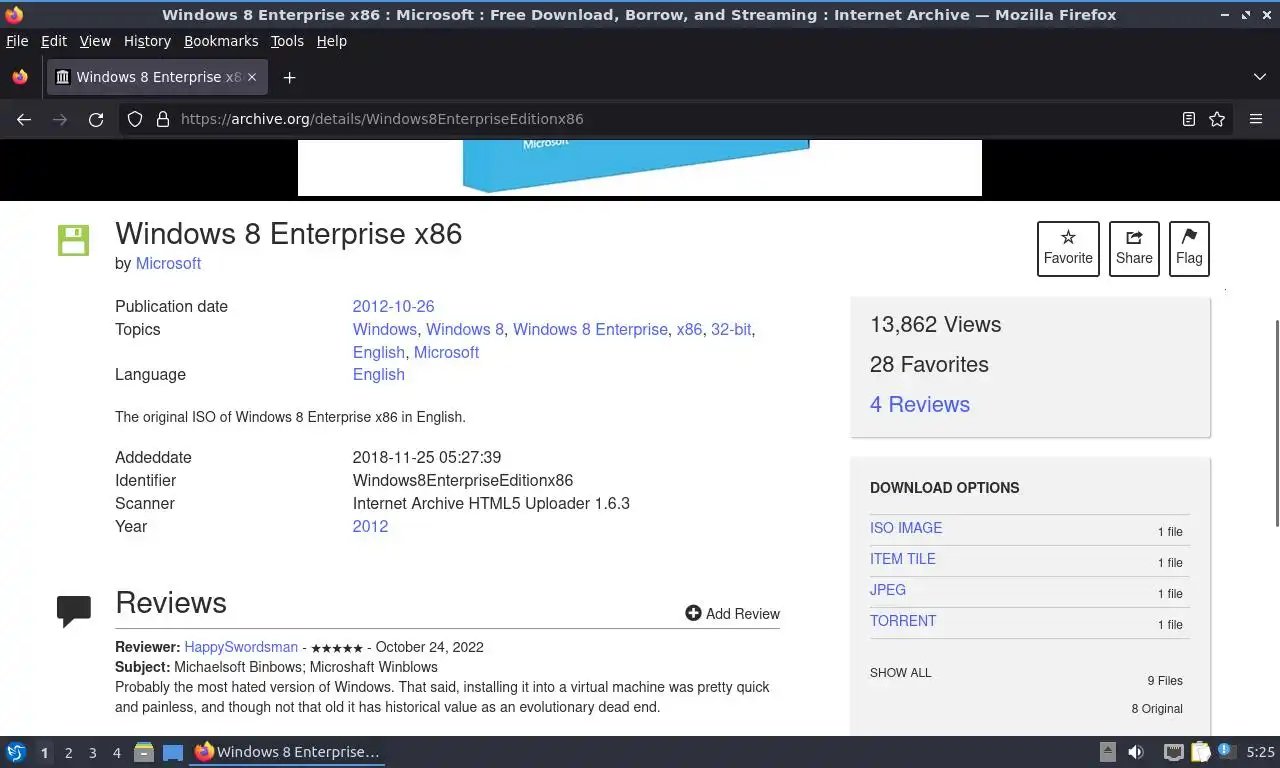The image size is (1280, 768).
Task: Click the Firefox View icon in tab bar
Action: coord(20,77)
